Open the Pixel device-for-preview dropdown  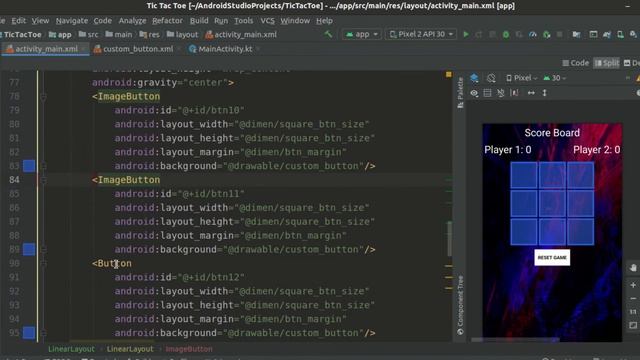[522, 78]
